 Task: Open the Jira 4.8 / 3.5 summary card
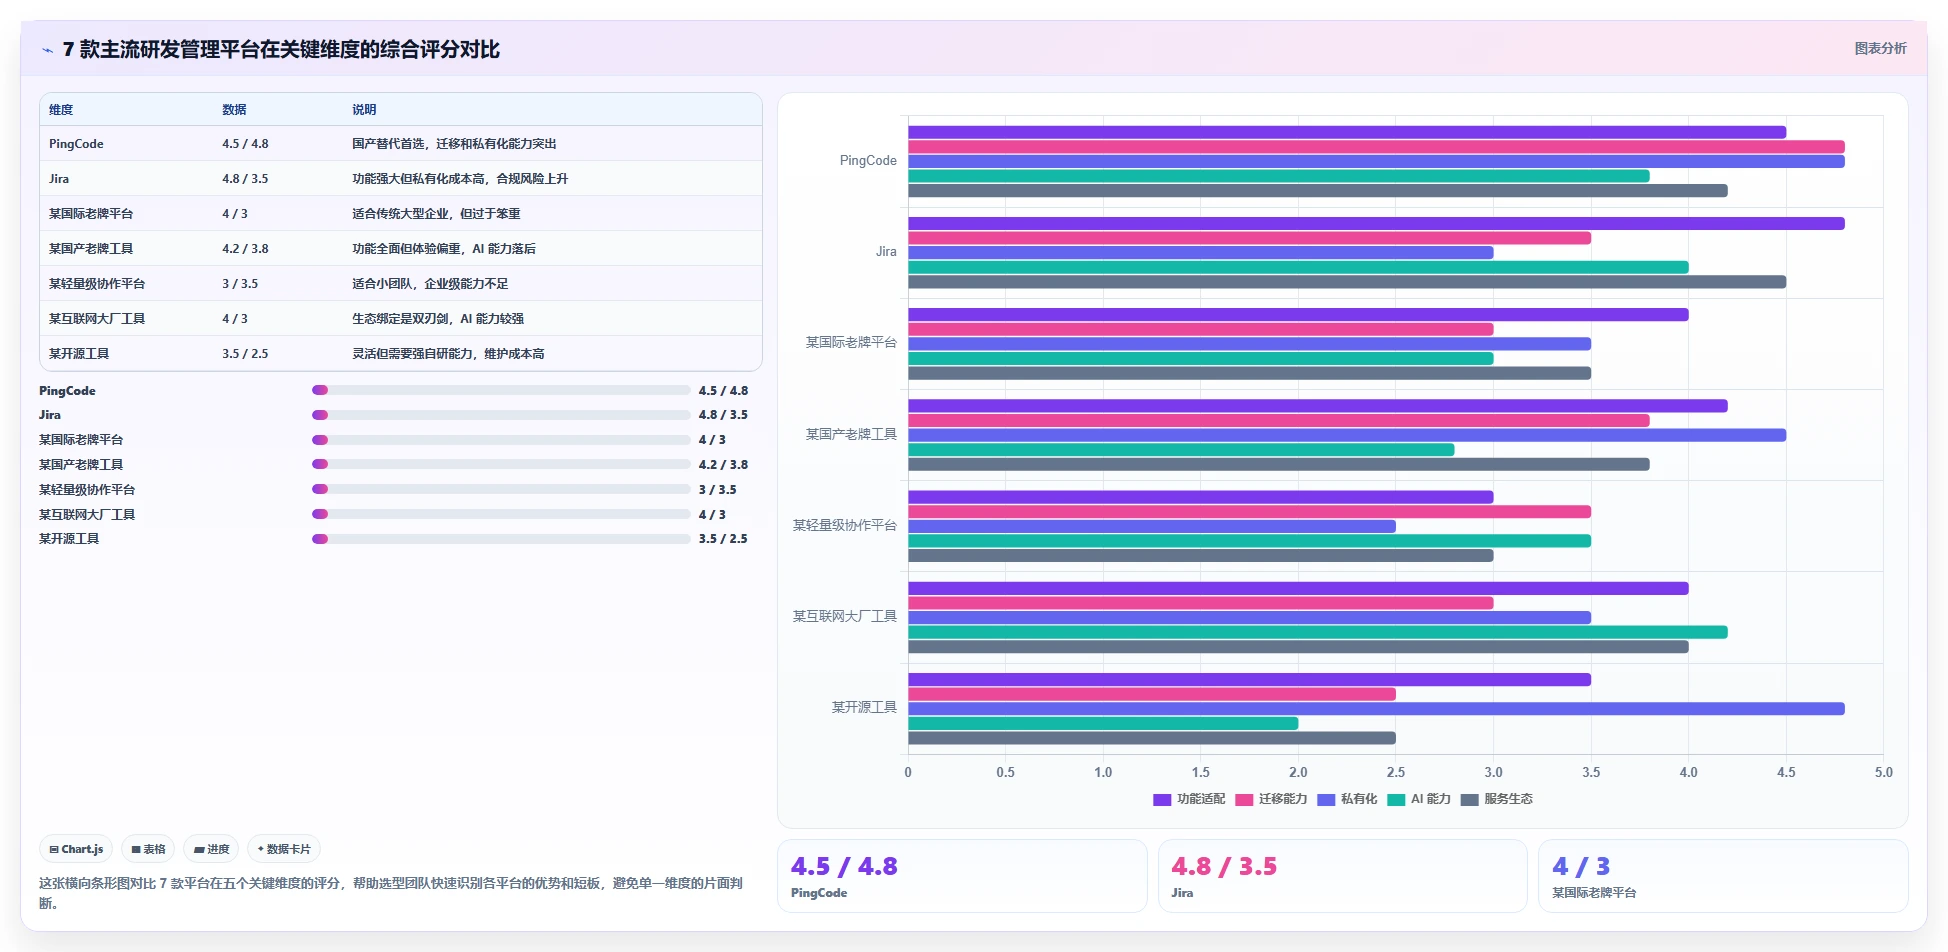pyautogui.click(x=1343, y=876)
